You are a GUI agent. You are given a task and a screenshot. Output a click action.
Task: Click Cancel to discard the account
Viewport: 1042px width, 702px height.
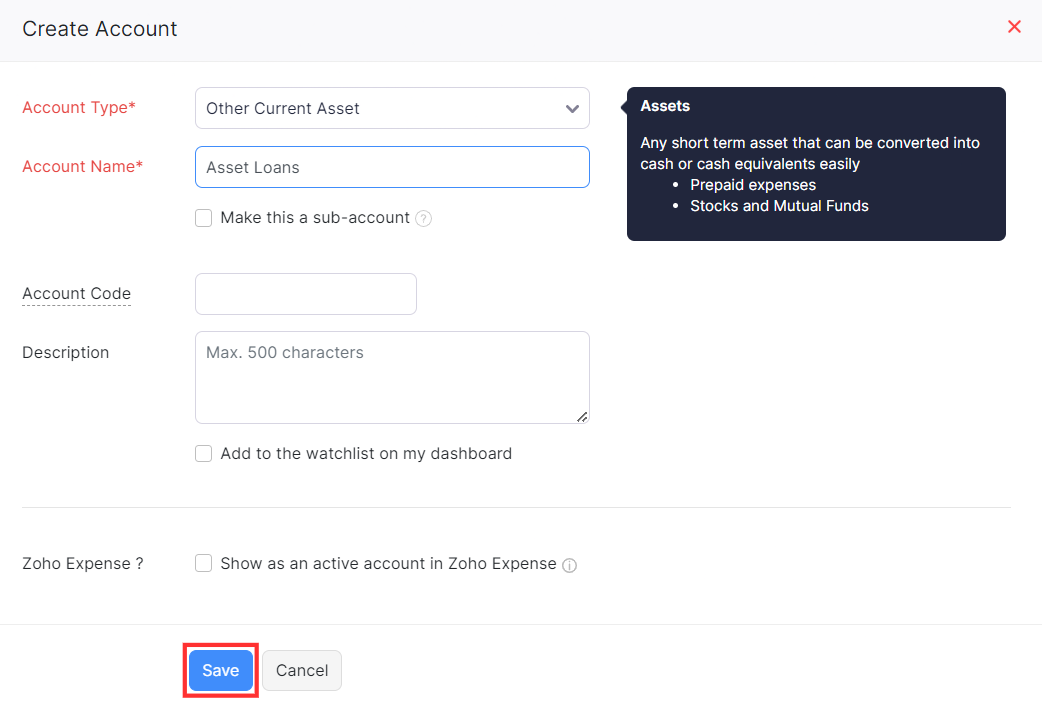click(301, 670)
